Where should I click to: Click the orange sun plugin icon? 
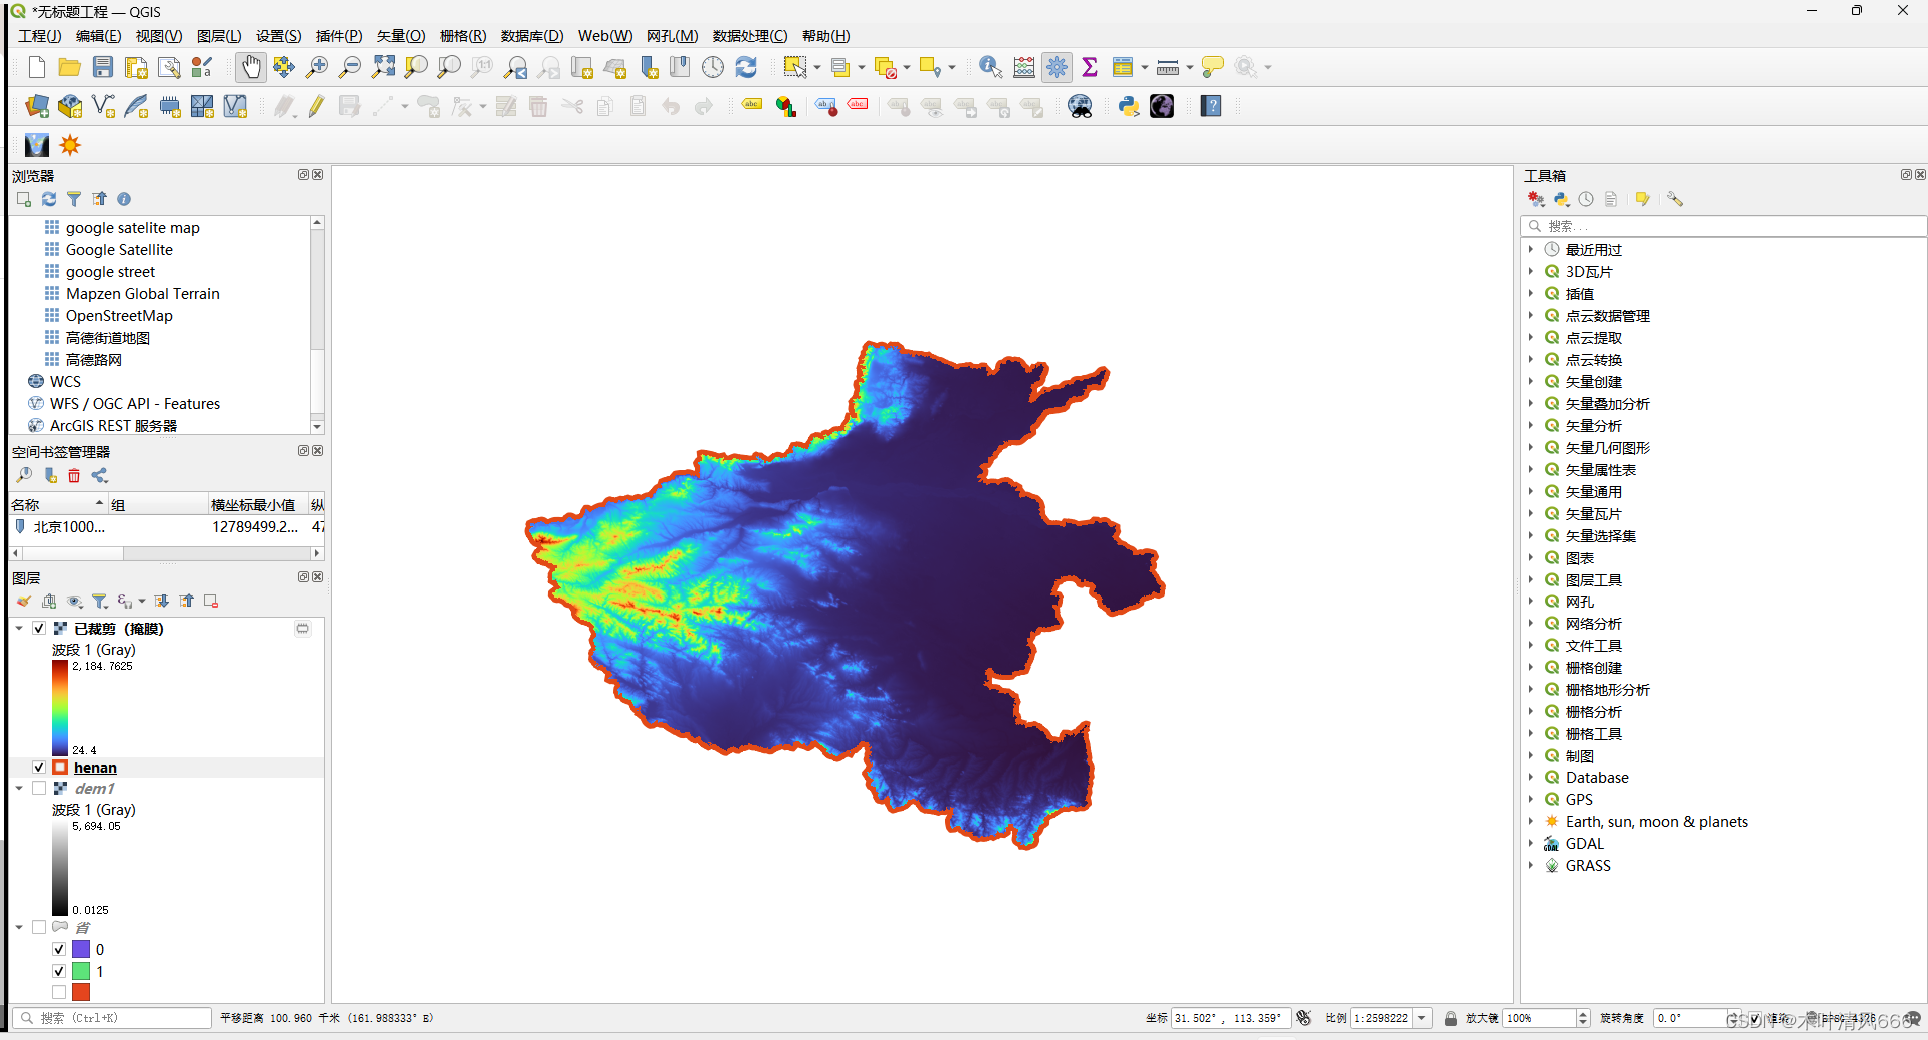click(70, 145)
